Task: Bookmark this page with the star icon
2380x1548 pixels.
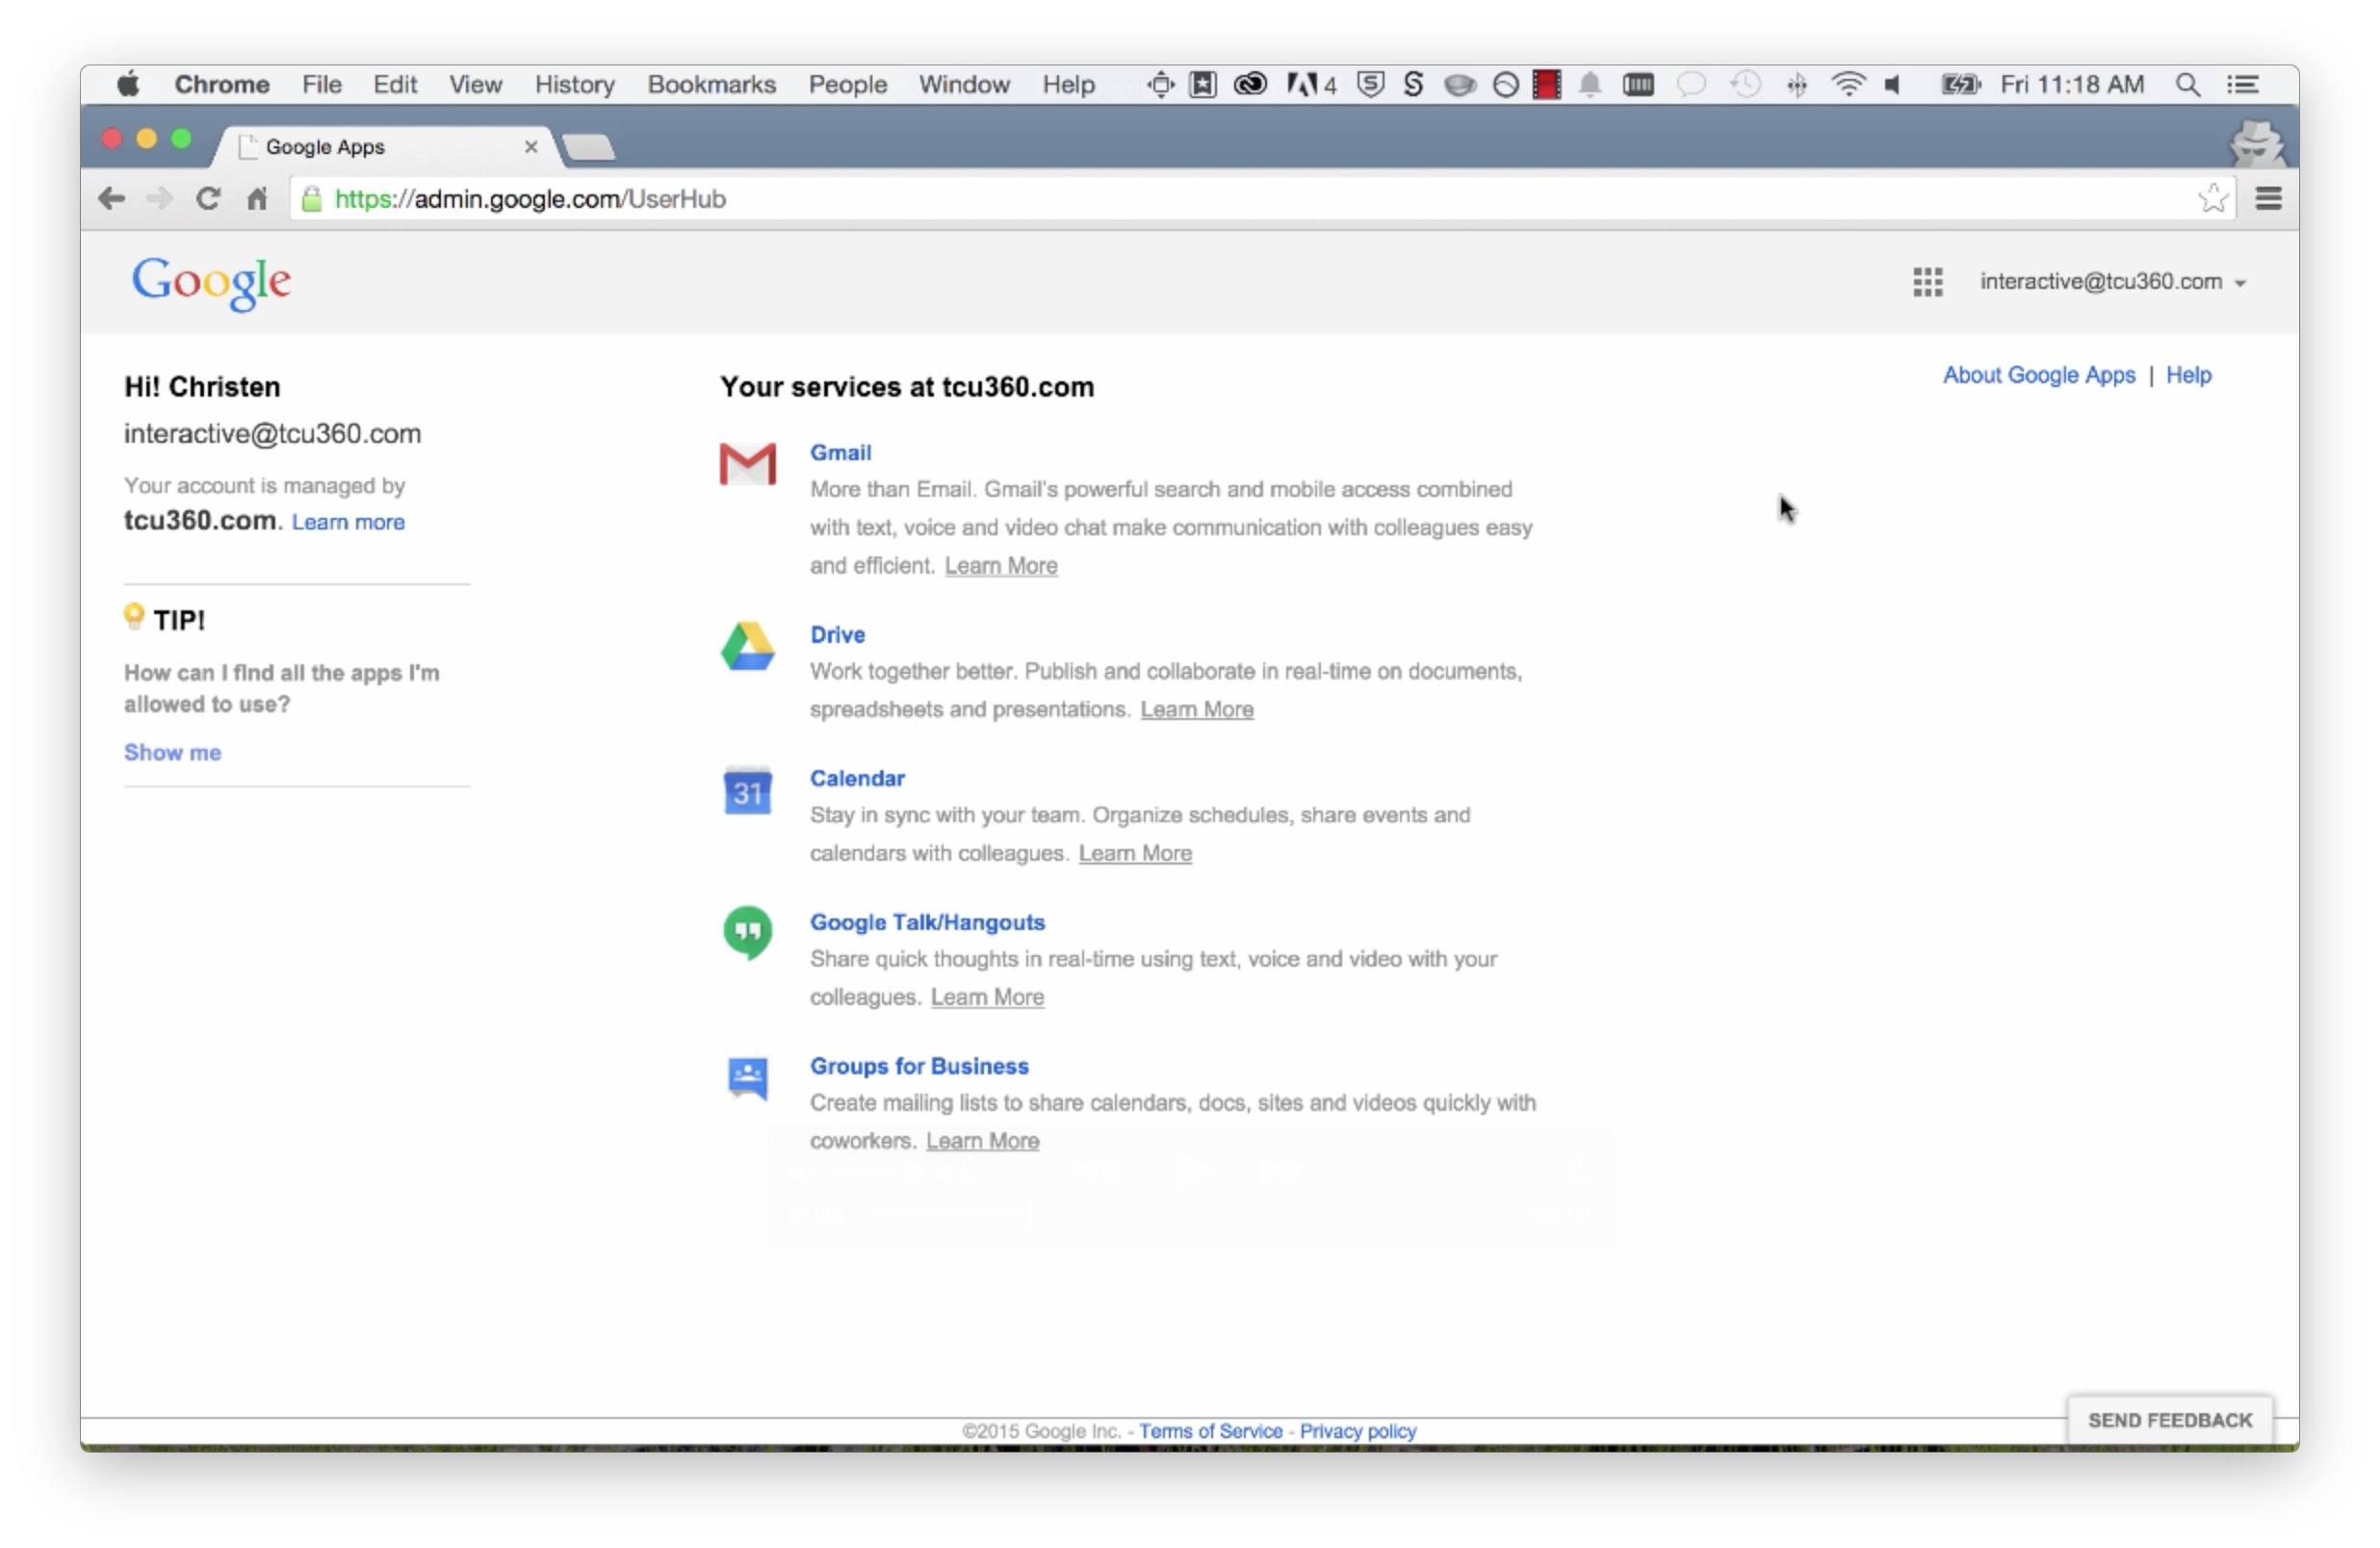Action: (x=2212, y=199)
